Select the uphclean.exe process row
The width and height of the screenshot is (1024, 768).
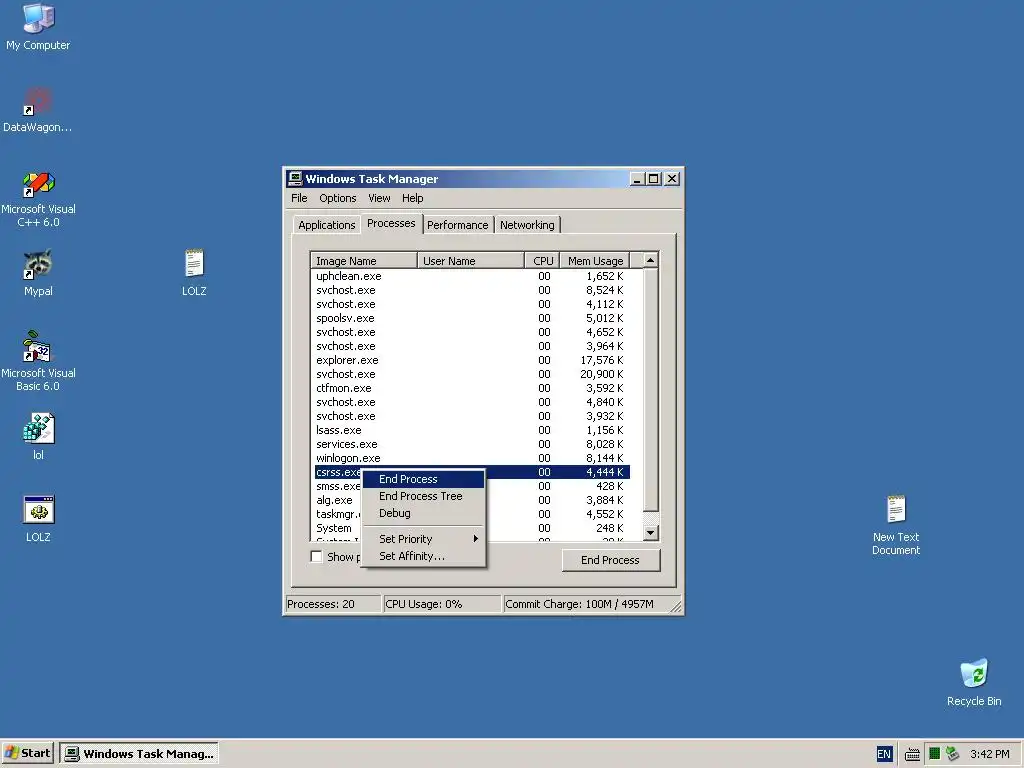470,276
